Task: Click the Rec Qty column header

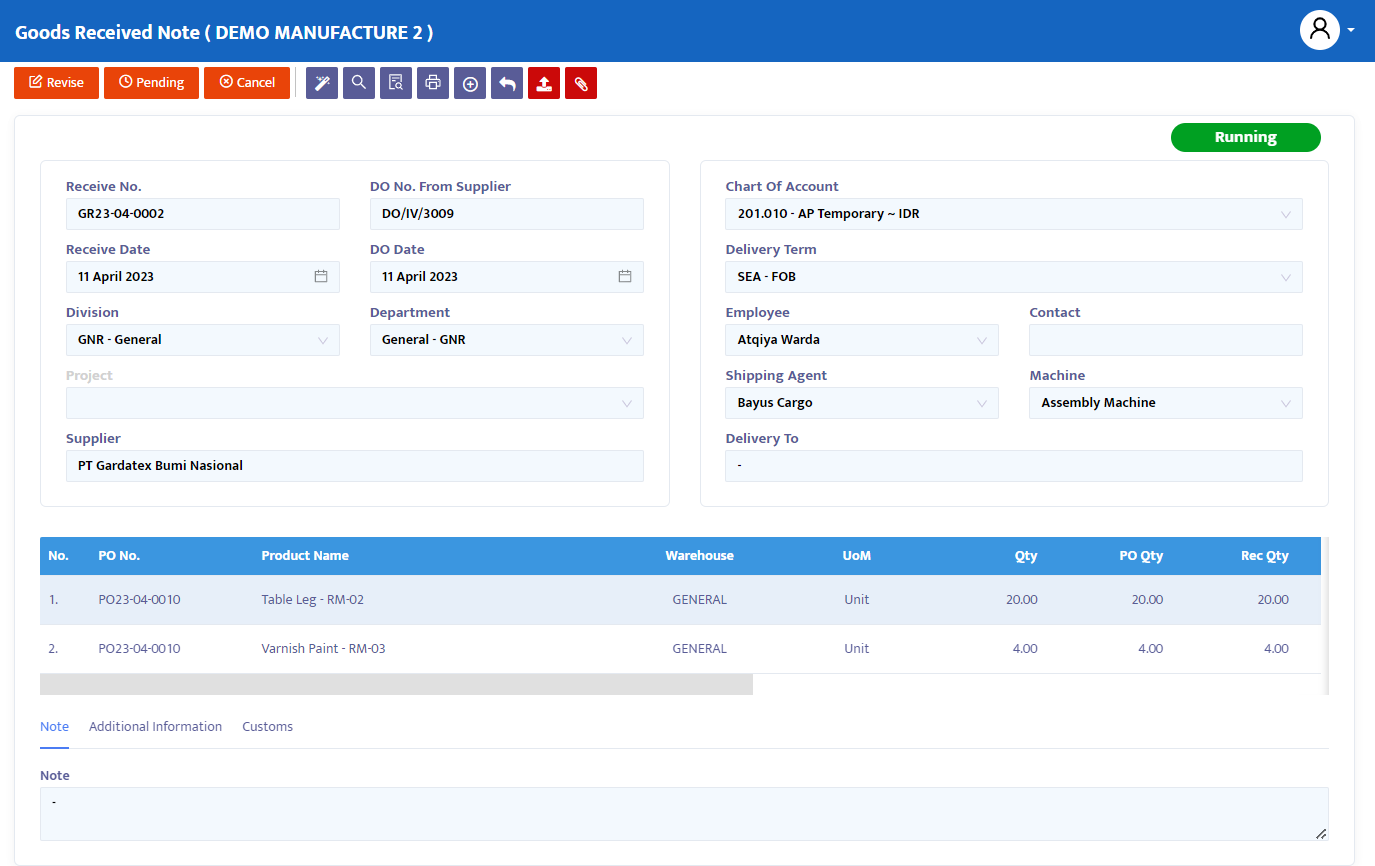Action: tap(1264, 556)
